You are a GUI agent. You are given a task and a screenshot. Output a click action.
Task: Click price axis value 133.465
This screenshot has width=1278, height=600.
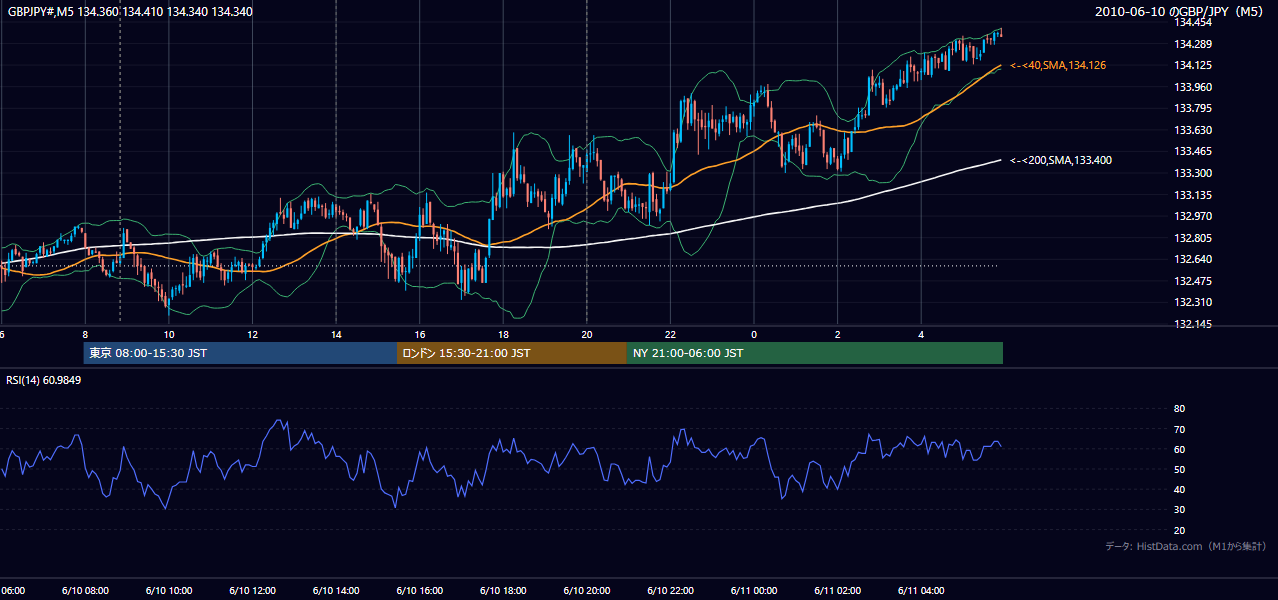(1193, 151)
